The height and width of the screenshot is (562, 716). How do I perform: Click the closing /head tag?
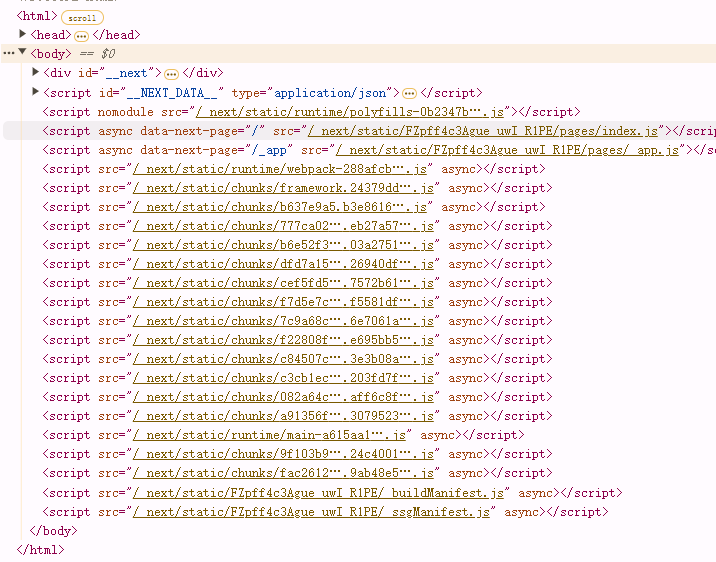point(116,35)
